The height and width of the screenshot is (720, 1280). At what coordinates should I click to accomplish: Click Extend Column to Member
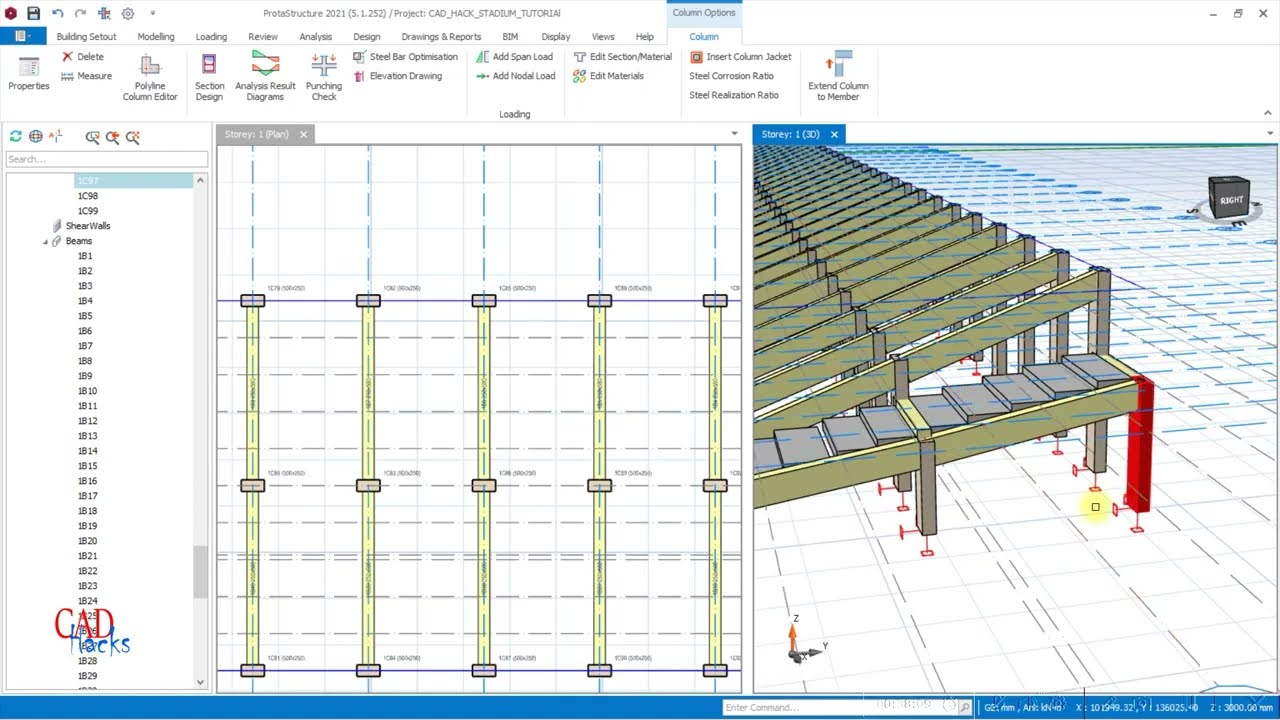(838, 77)
